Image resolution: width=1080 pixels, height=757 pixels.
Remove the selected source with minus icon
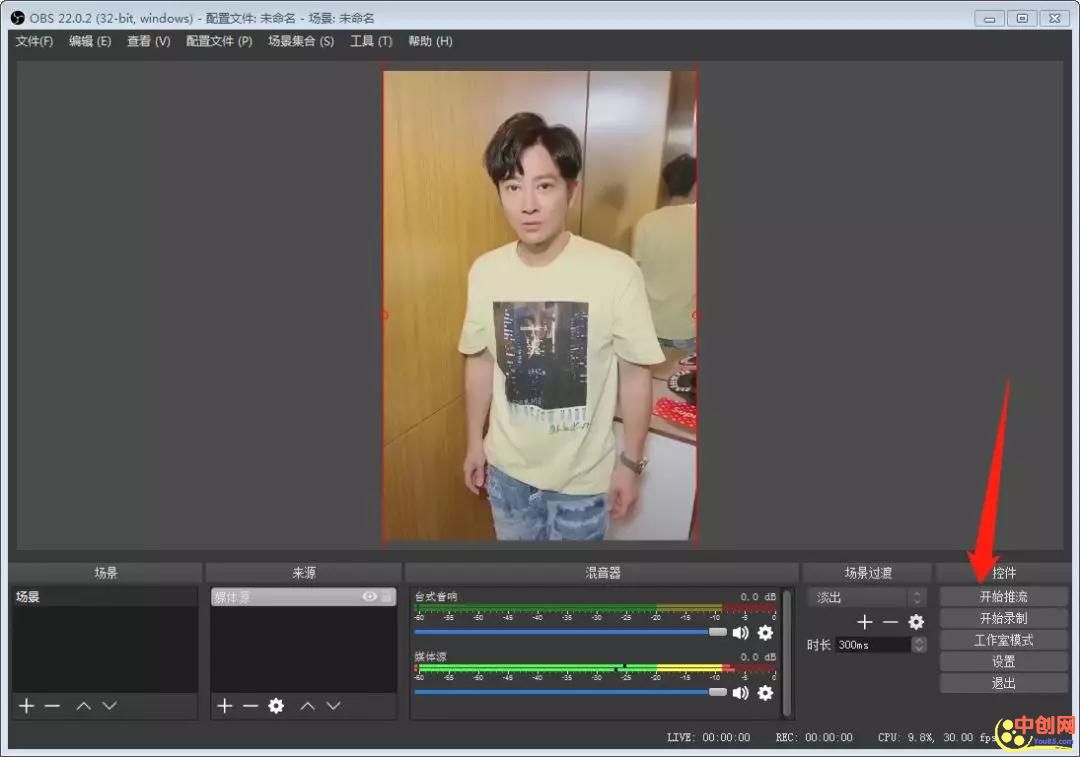point(250,706)
